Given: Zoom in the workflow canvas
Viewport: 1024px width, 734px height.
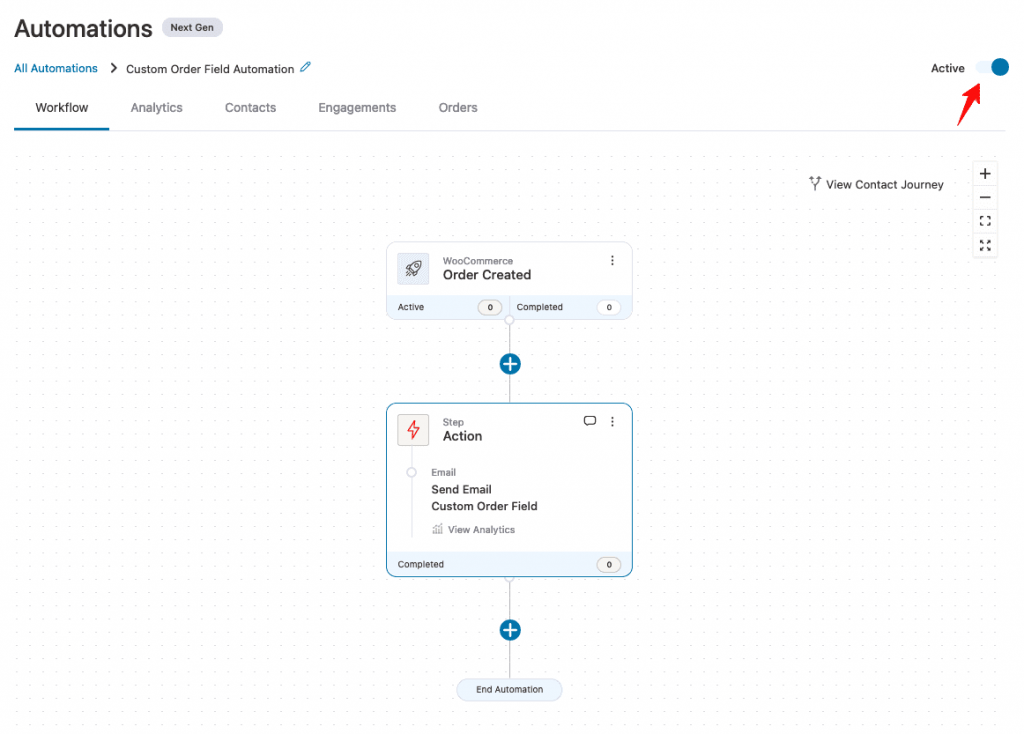Looking at the screenshot, I should tap(985, 174).
